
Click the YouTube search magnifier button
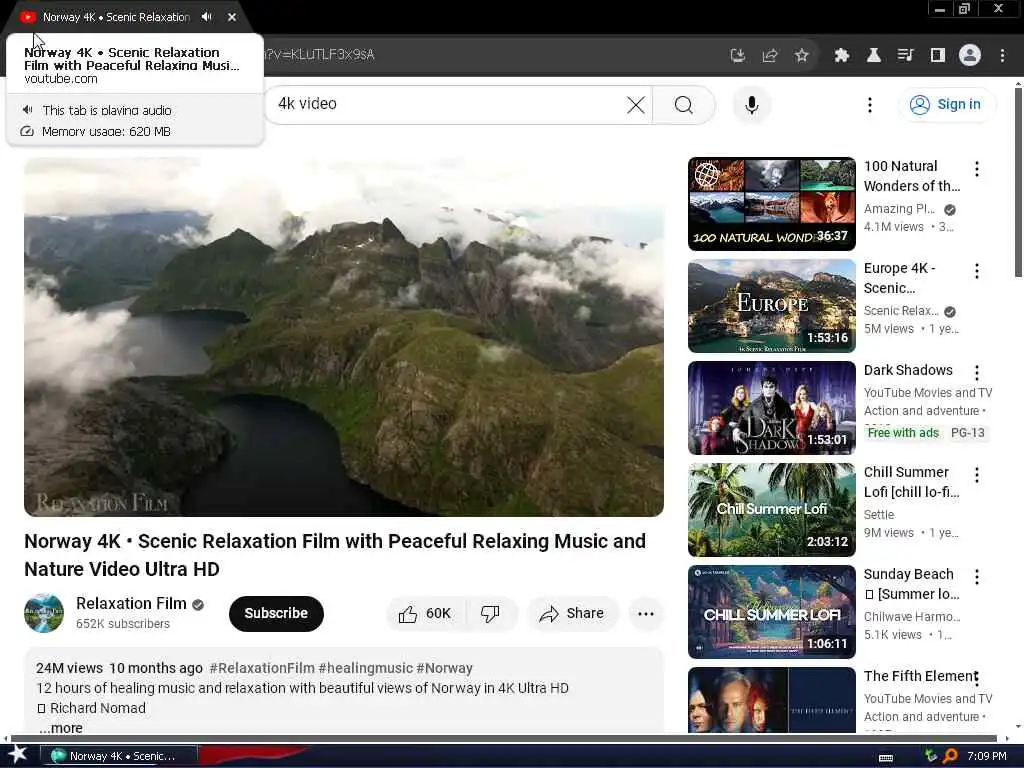684,104
